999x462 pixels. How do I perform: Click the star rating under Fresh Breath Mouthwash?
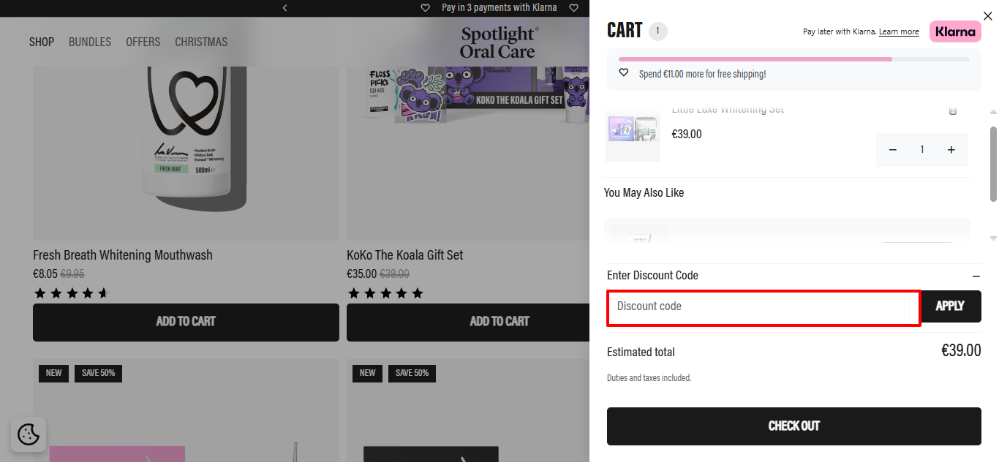(x=71, y=294)
